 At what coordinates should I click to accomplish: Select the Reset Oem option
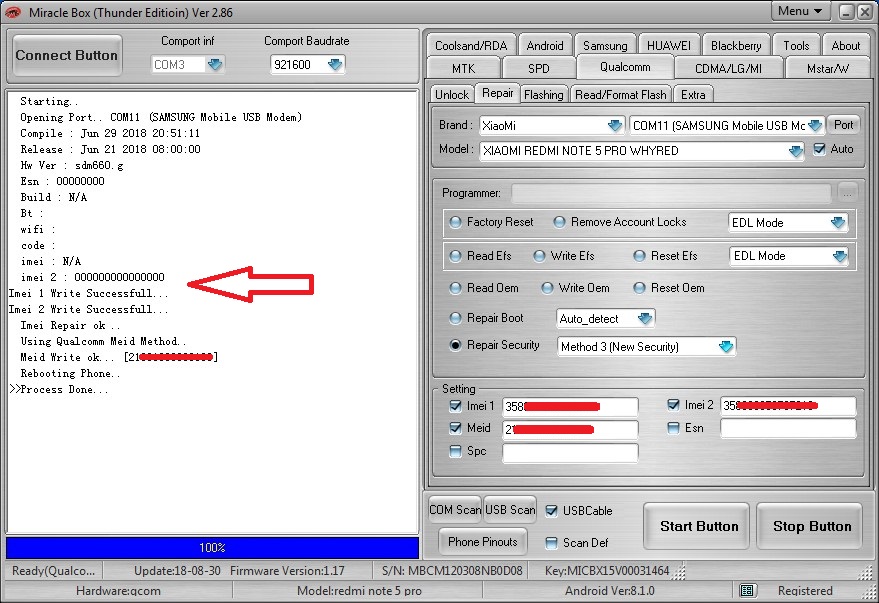639,288
